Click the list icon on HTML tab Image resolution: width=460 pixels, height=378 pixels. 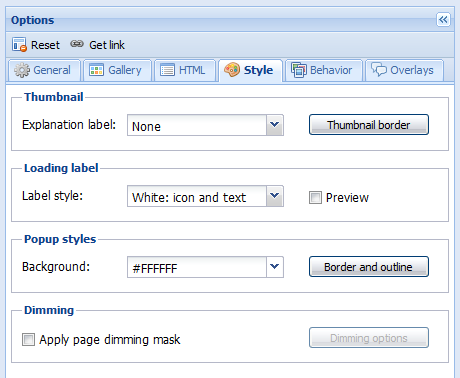pyautogui.click(x=167, y=70)
